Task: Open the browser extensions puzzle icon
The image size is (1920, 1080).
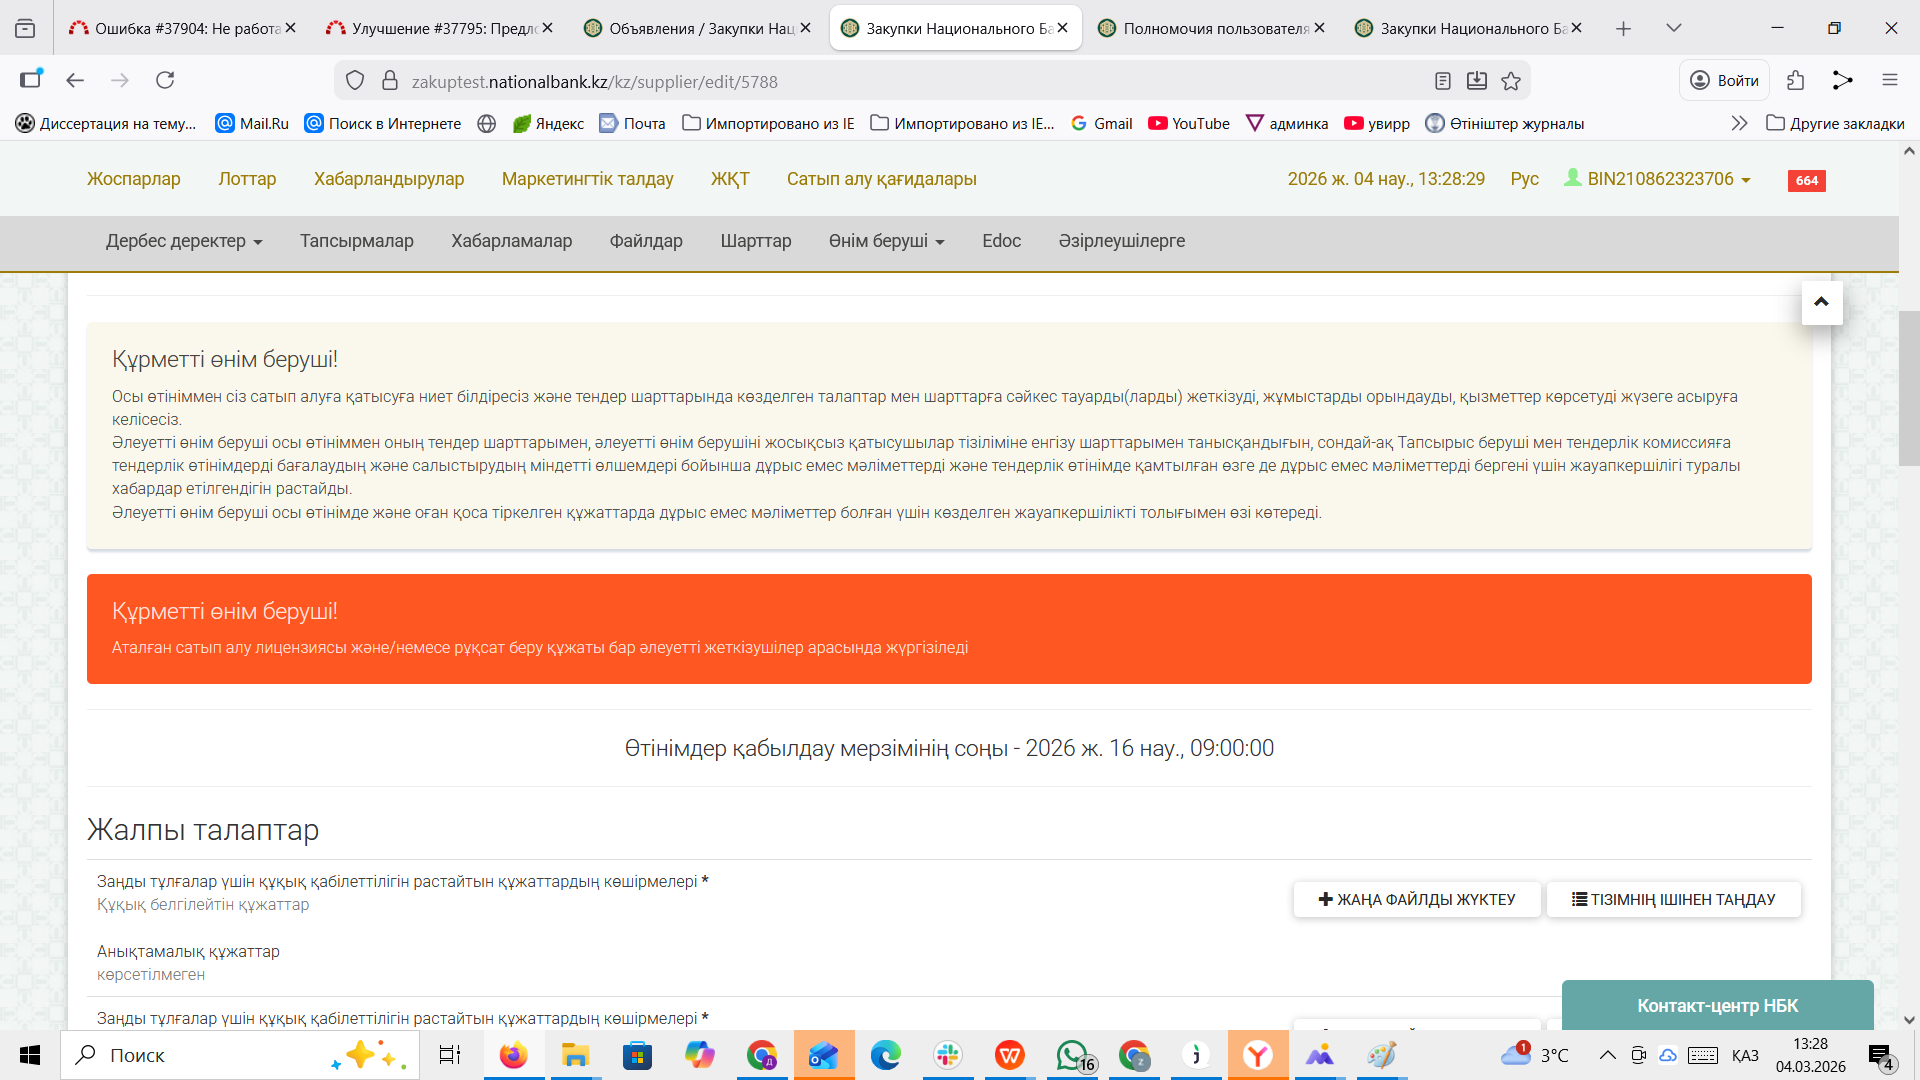Action: pyautogui.click(x=1795, y=80)
